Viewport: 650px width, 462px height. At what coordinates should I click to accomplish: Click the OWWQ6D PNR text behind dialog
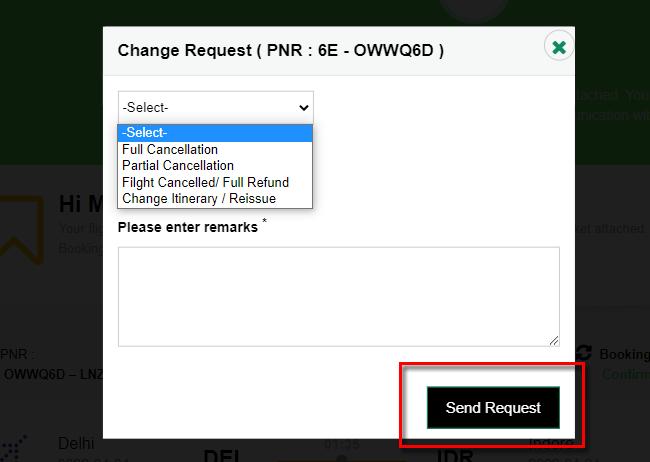pyautogui.click(x=34, y=374)
